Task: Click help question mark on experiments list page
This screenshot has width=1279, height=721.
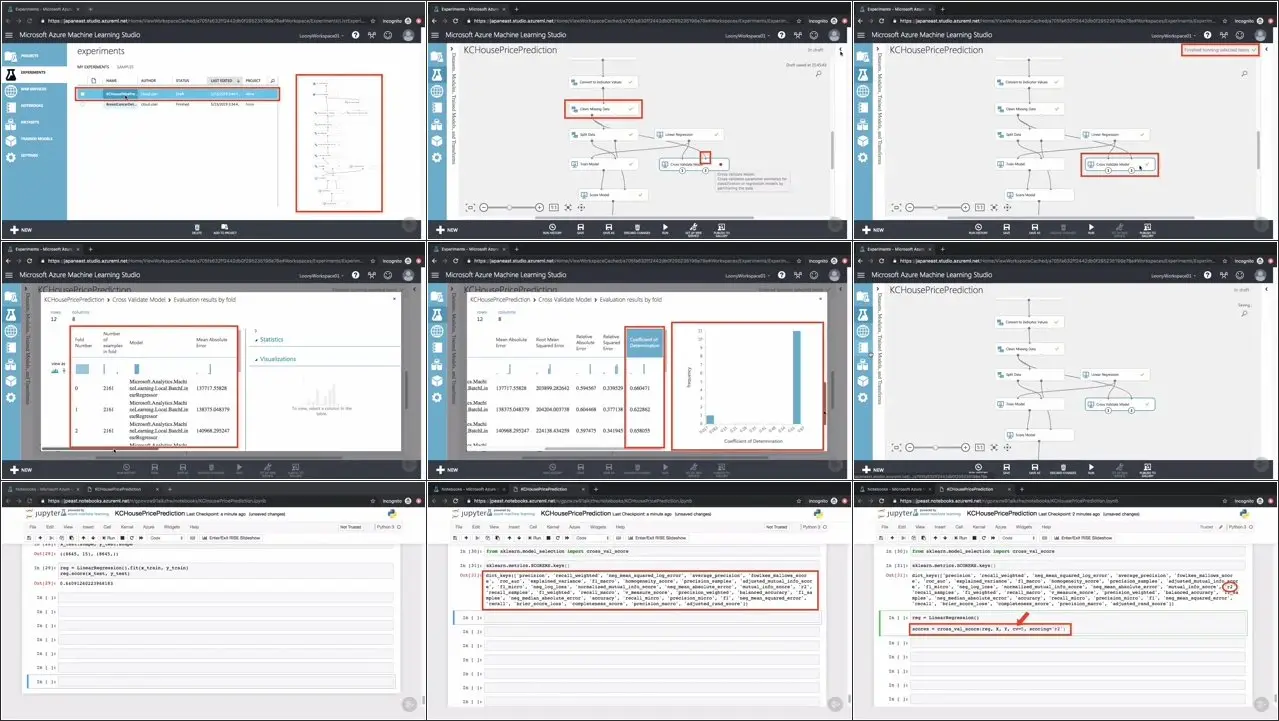Action: 356,35
